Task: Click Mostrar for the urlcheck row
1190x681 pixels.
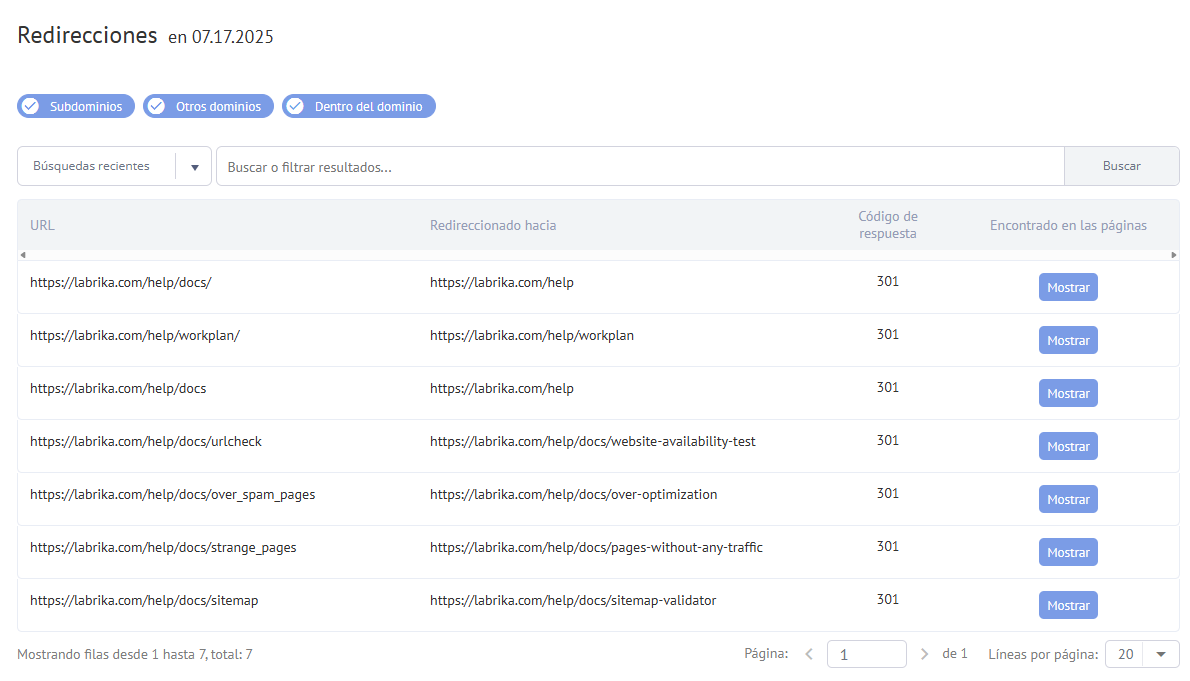Action: pos(1068,446)
